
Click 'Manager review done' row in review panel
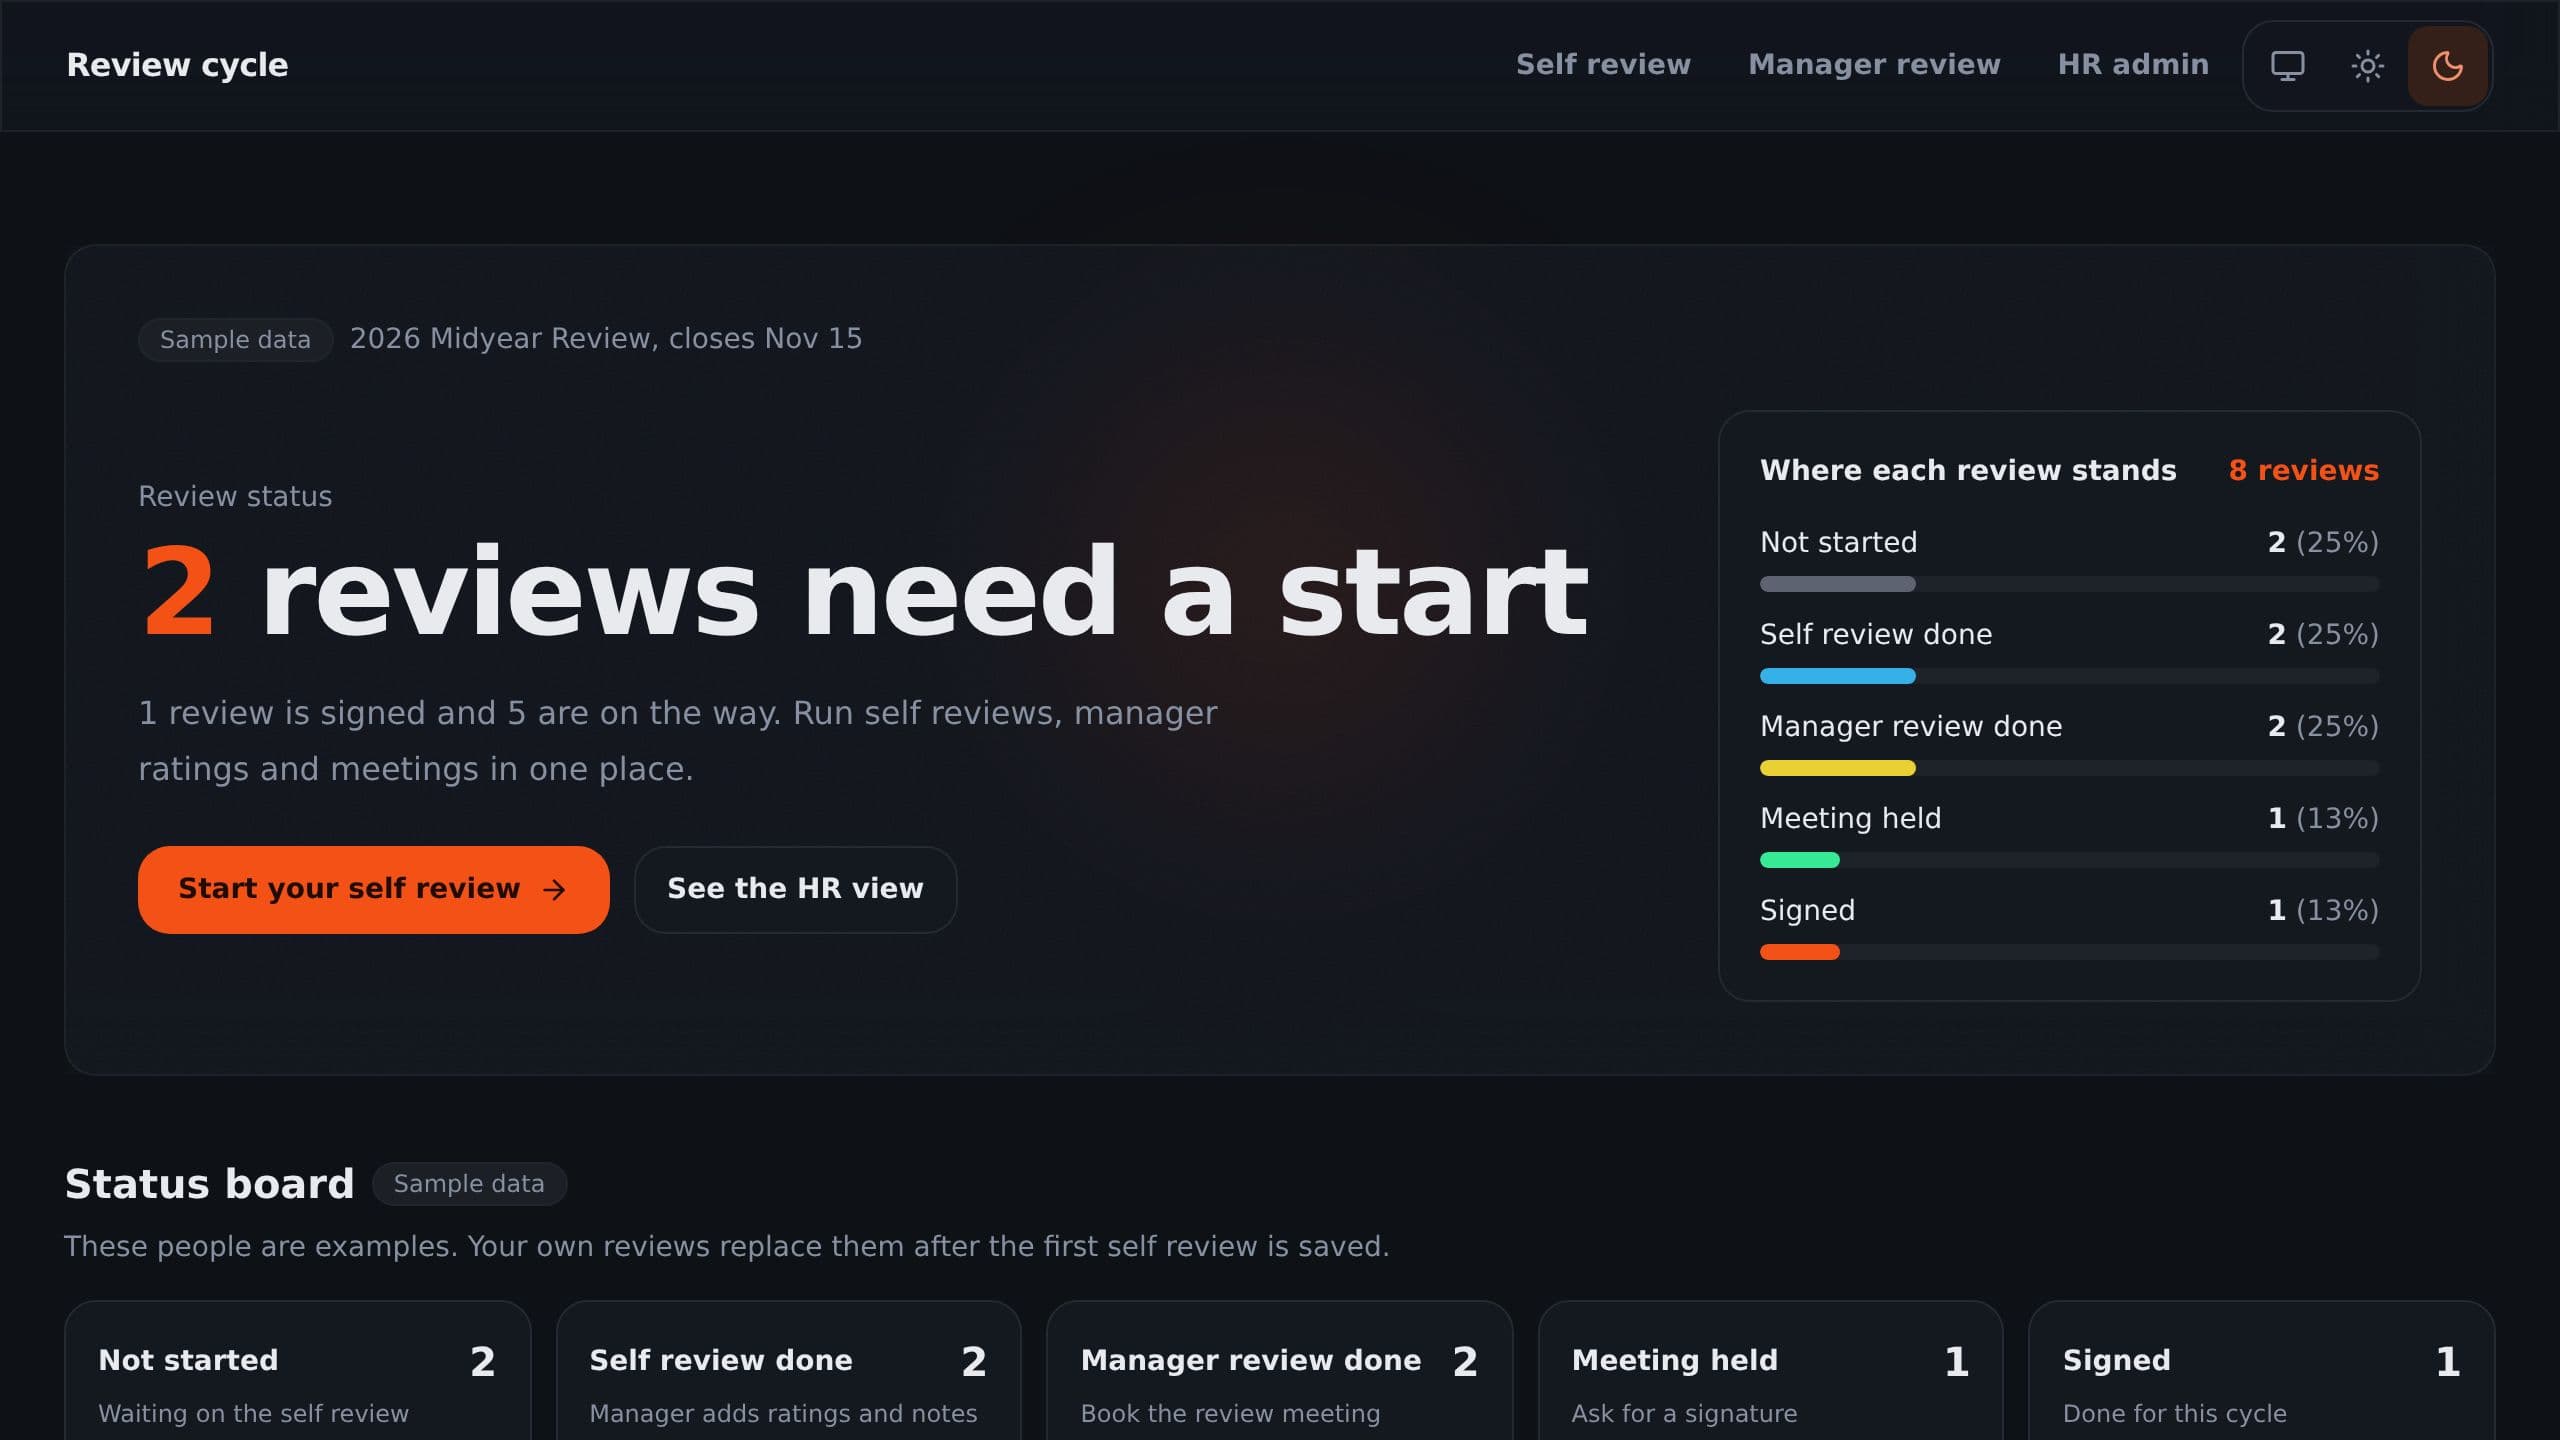point(2069,742)
